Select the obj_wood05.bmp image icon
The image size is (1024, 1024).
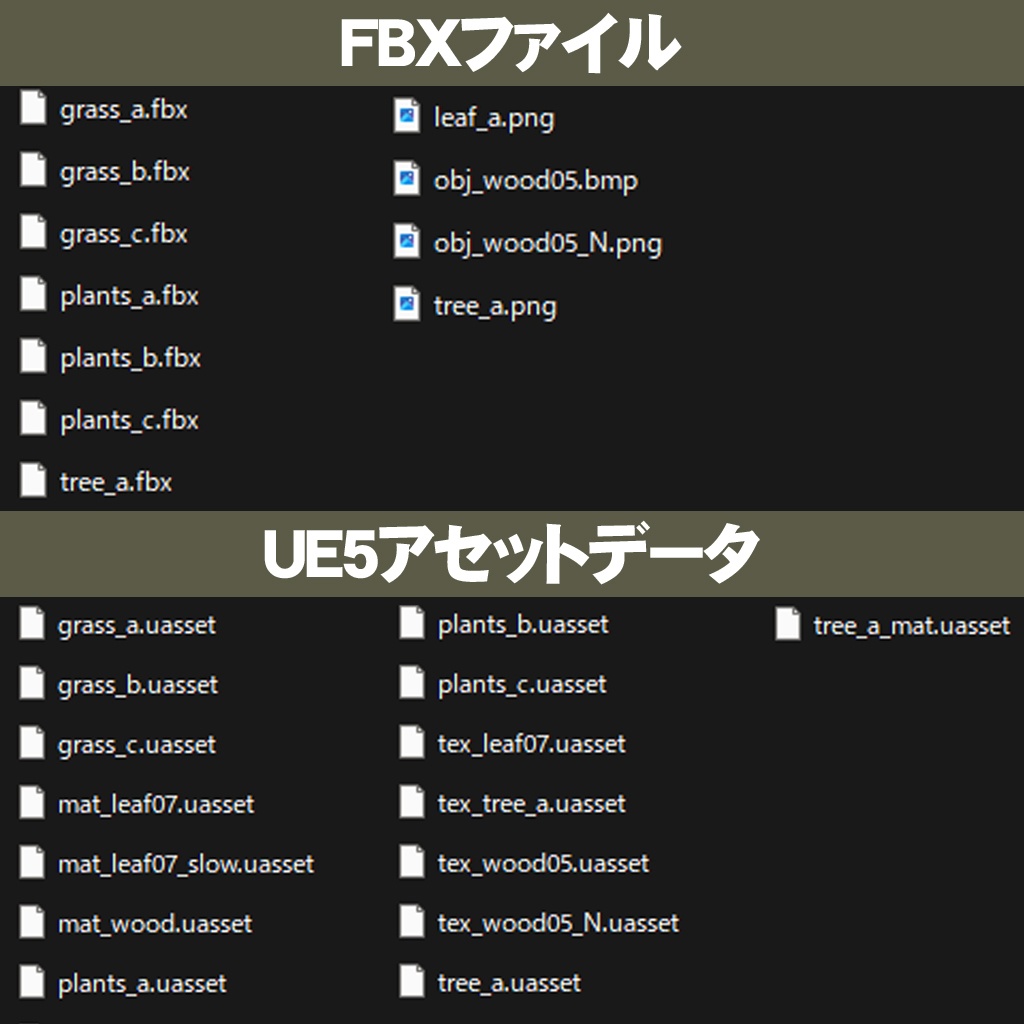click(408, 179)
